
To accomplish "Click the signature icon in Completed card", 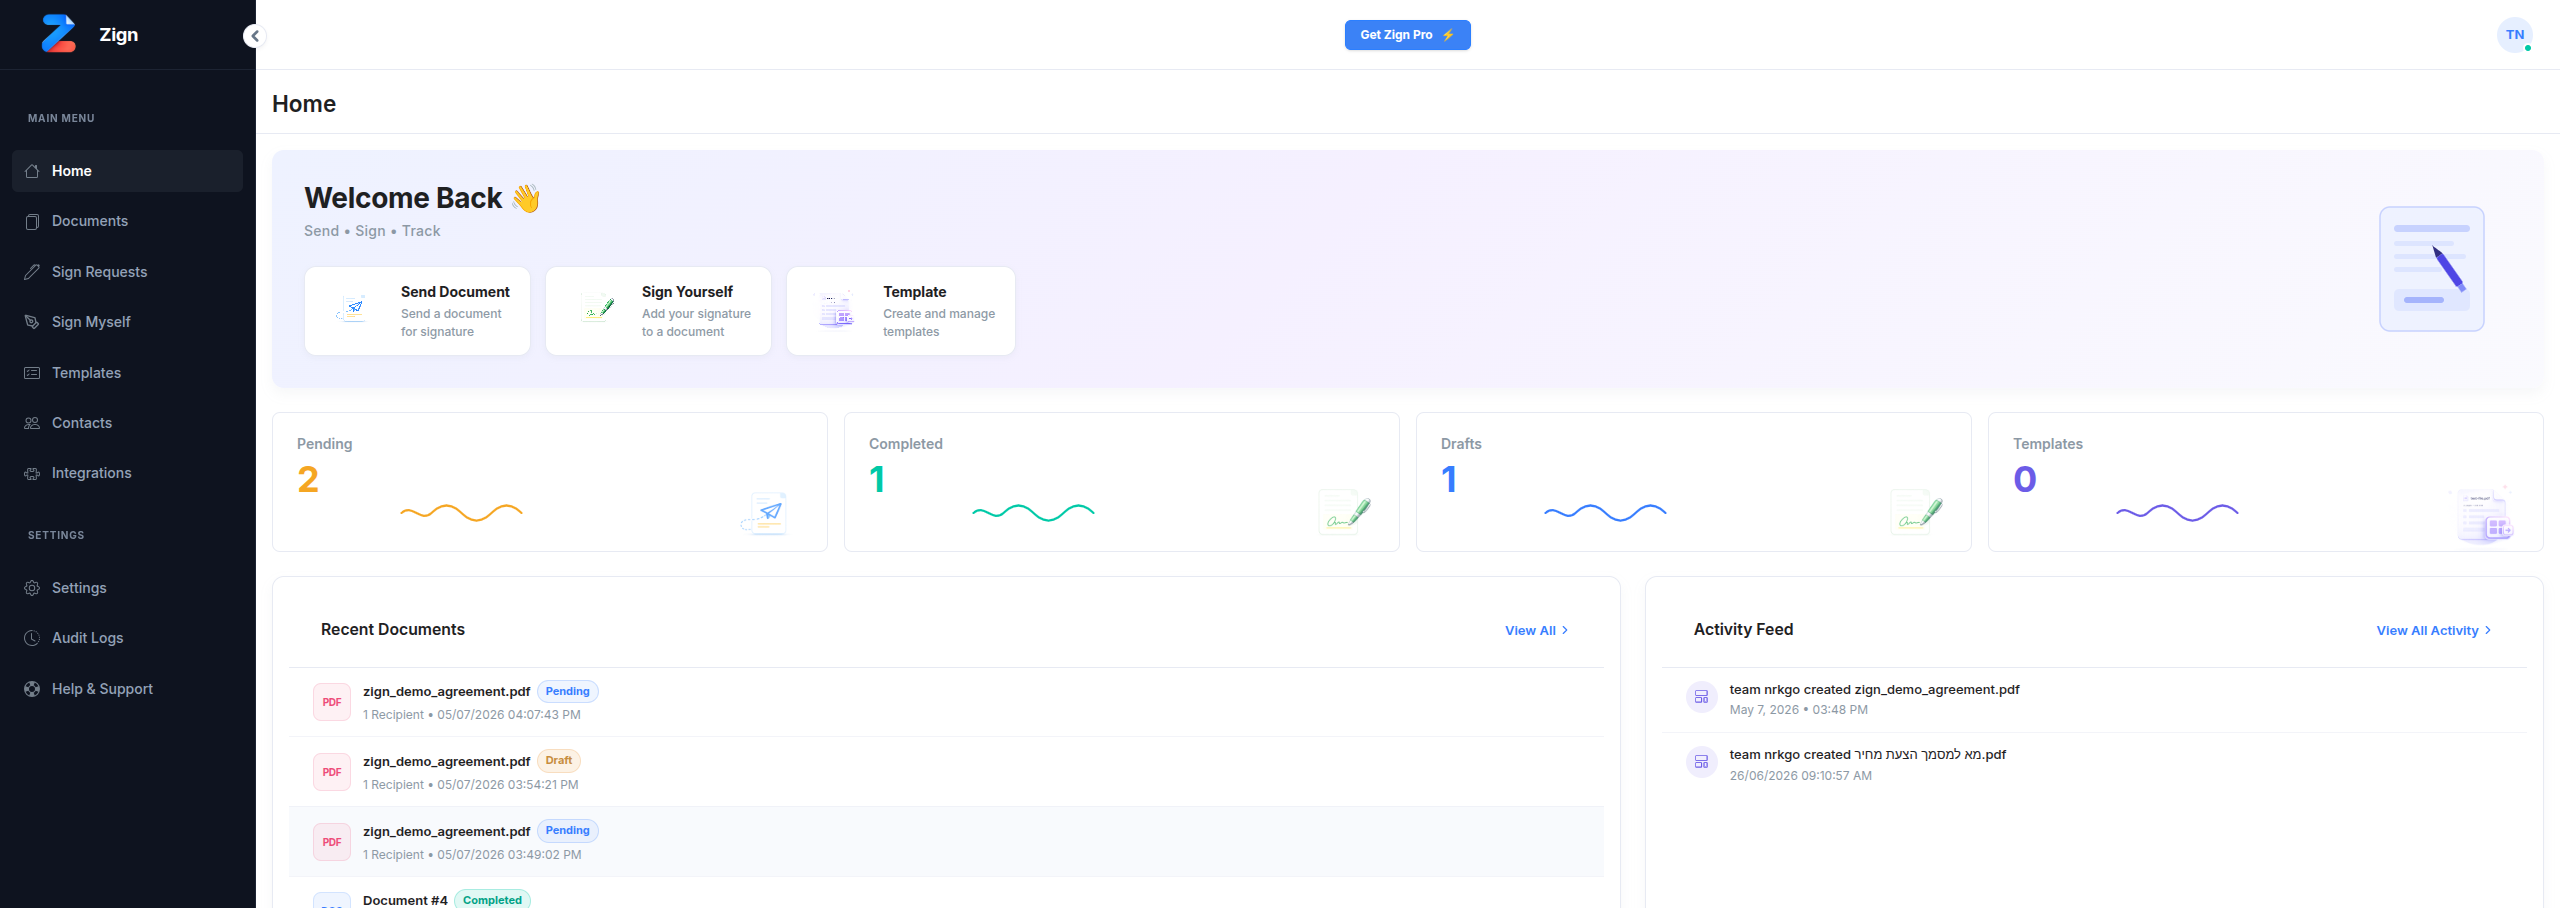I will coord(1344,512).
